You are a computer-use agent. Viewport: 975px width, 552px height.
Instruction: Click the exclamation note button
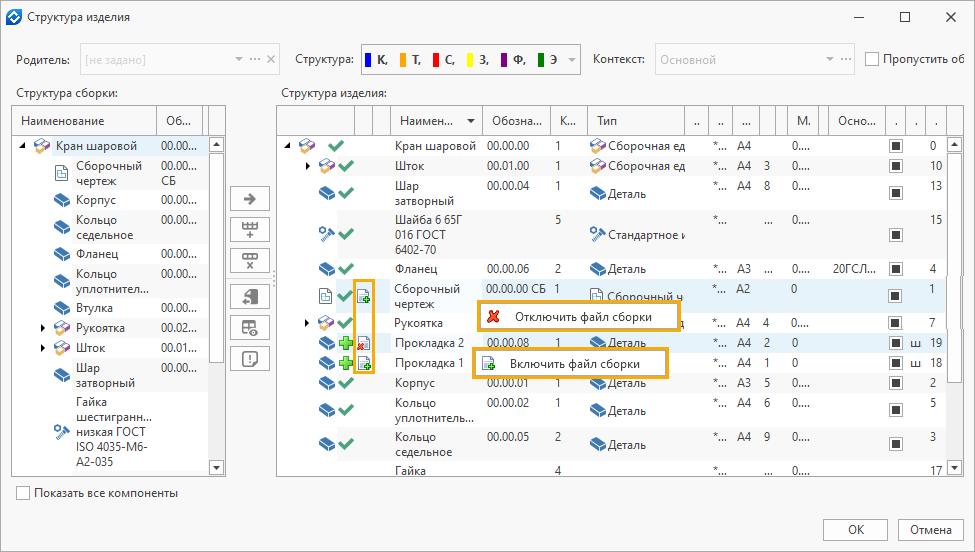point(250,359)
